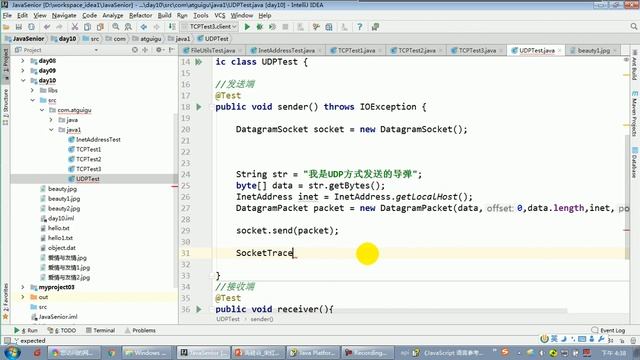Viewport: 640px width, 360px height.
Task: Collapse the com.atguigu package
Action: [x=42, y=110]
